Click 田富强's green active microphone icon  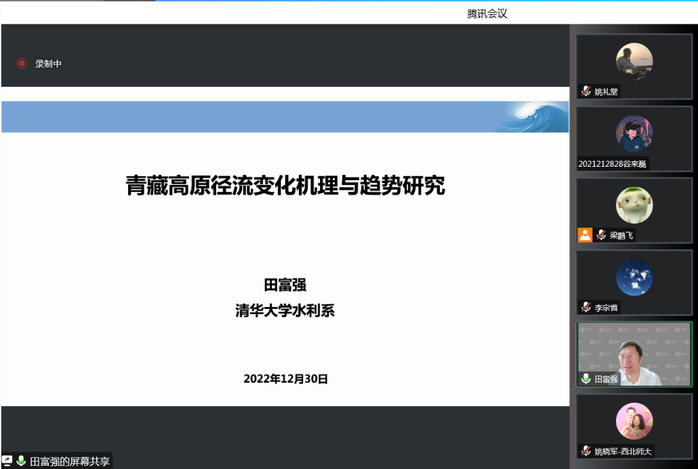(x=586, y=379)
